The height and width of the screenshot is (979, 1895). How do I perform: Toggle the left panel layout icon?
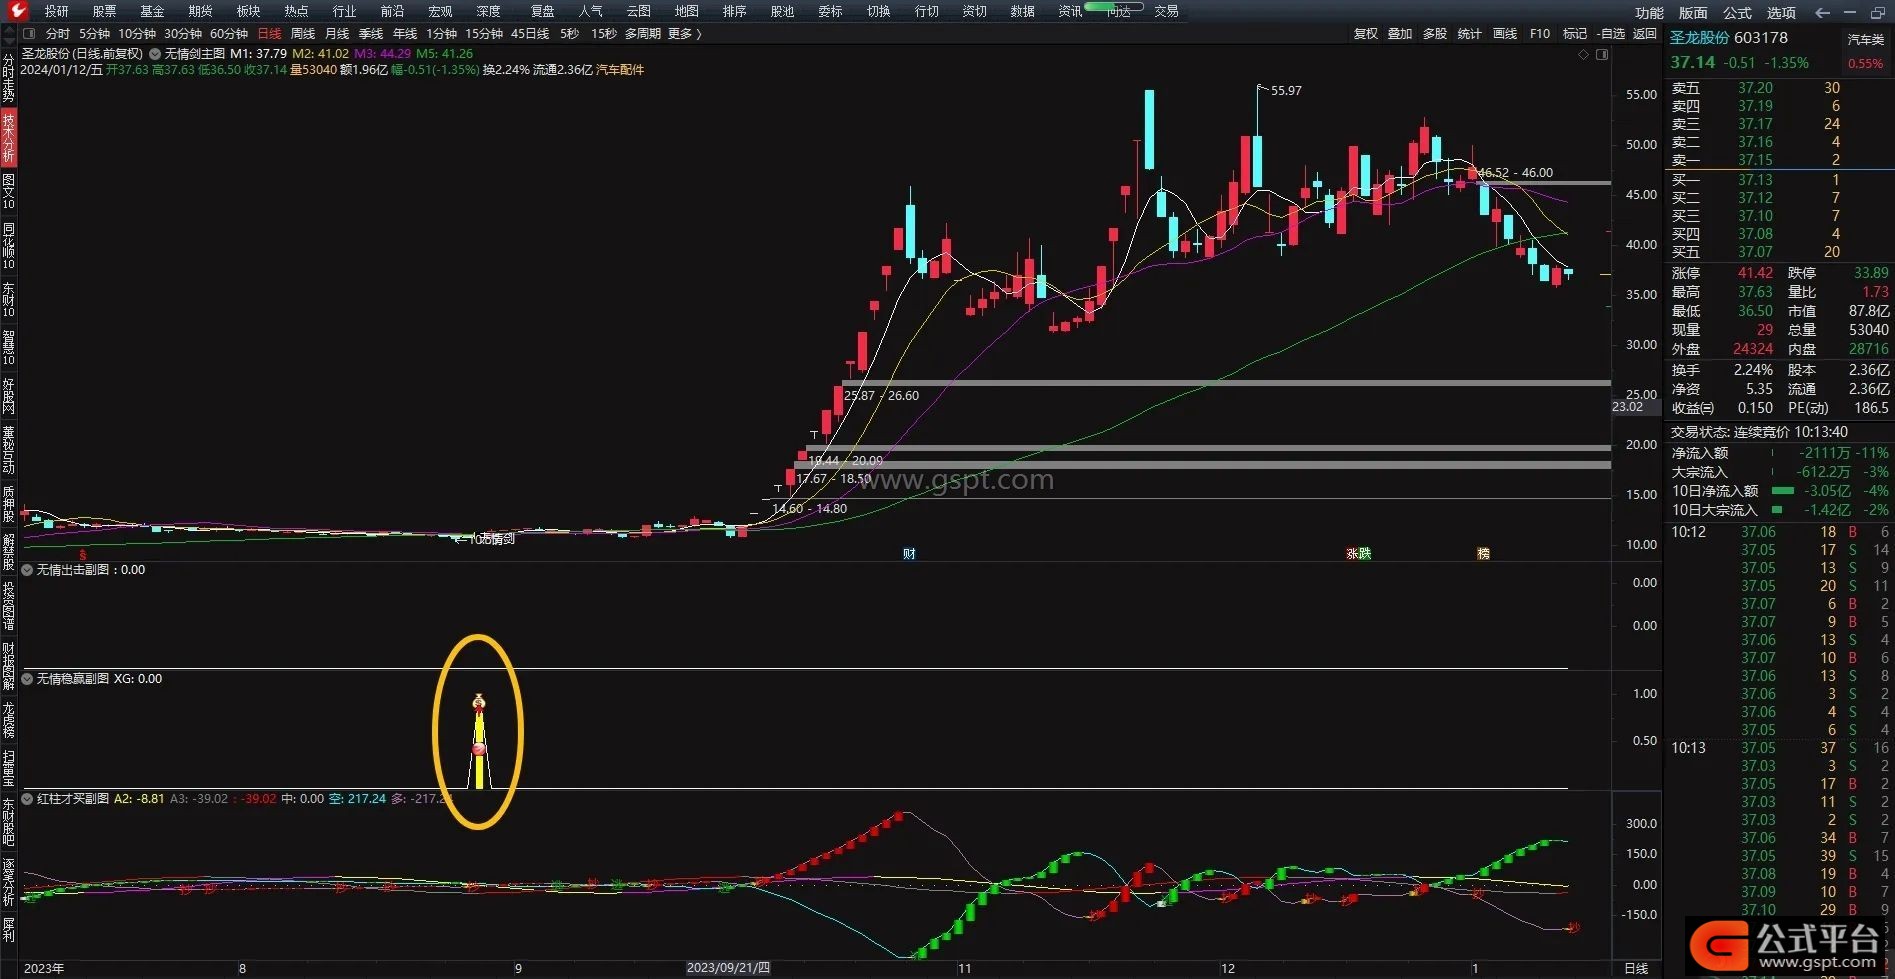point(30,34)
